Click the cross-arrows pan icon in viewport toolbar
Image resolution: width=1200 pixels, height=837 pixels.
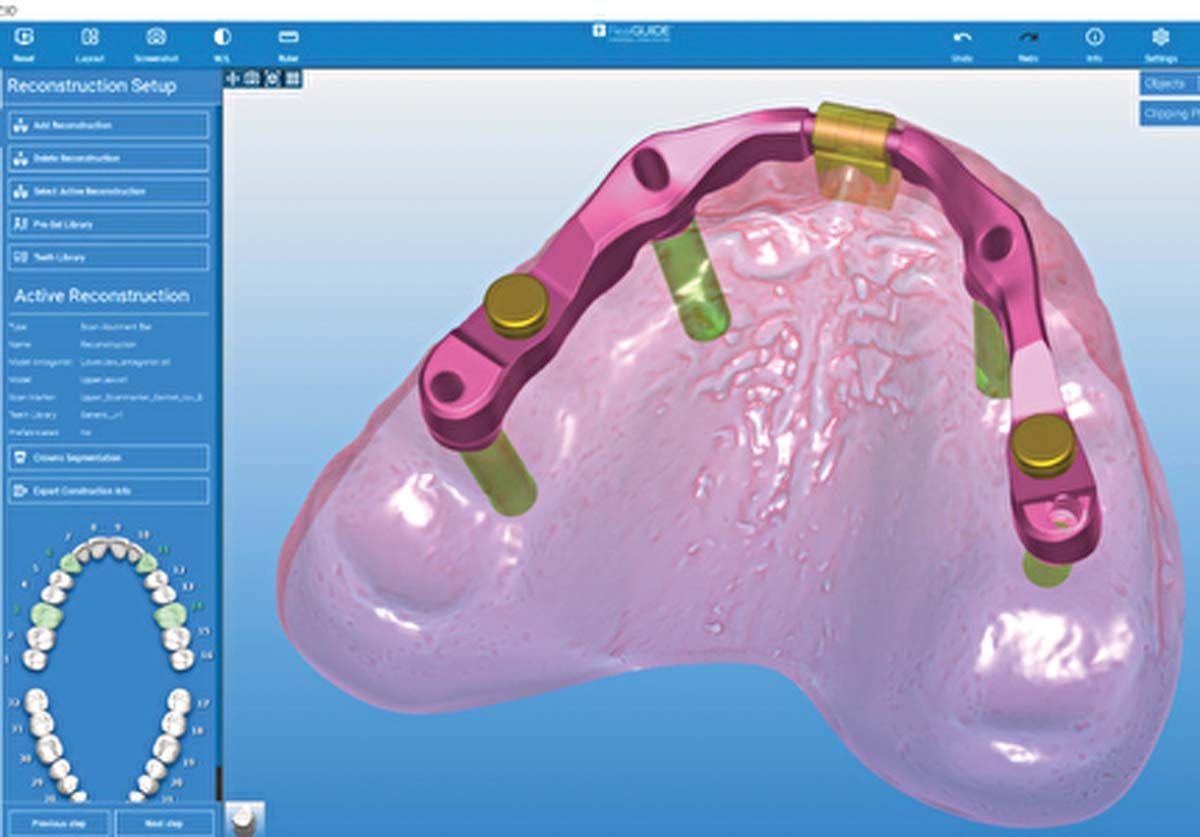click(x=233, y=78)
